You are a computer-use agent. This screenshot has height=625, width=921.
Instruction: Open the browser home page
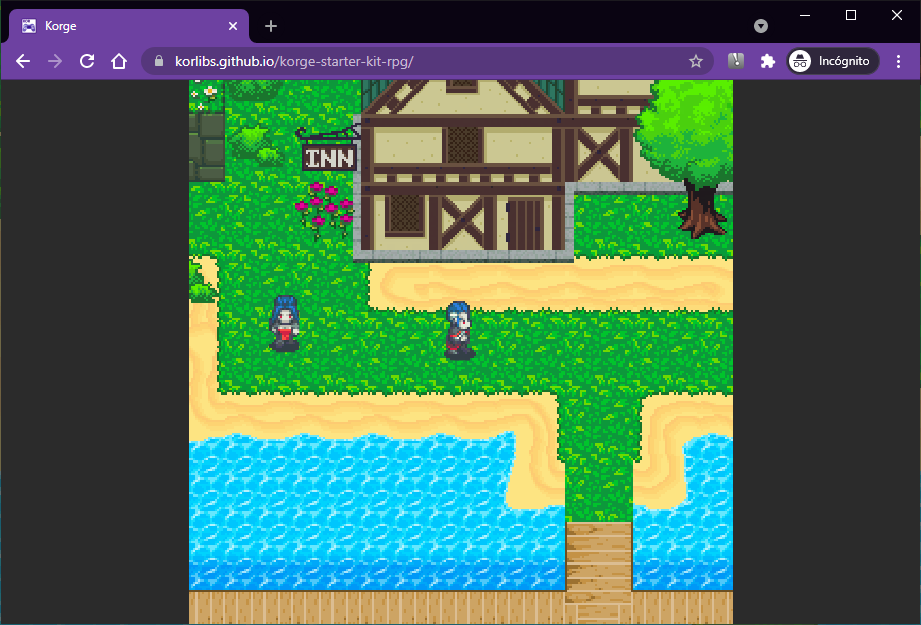119,61
